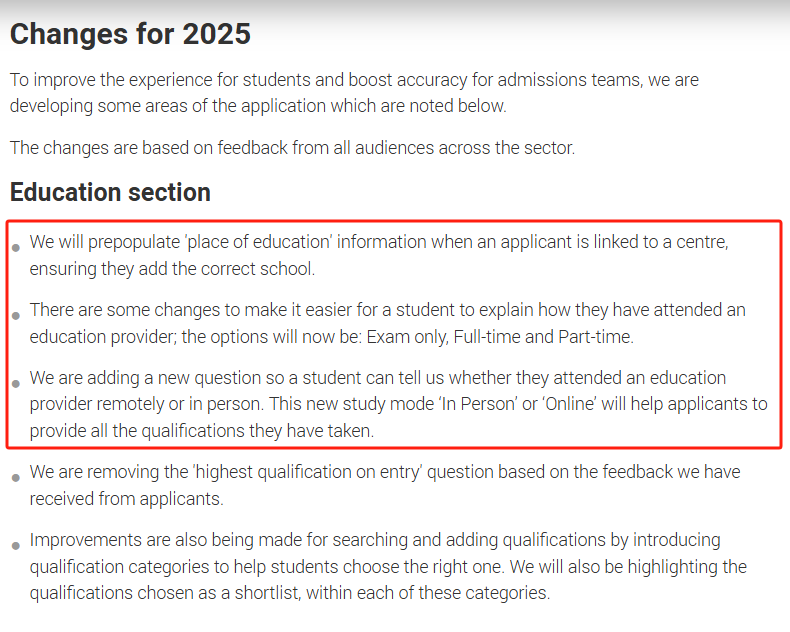Click the paragraph about prepopulating place of education
This screenshot has width=790, height=632.
pyautogui.click(x=378, y=255)
